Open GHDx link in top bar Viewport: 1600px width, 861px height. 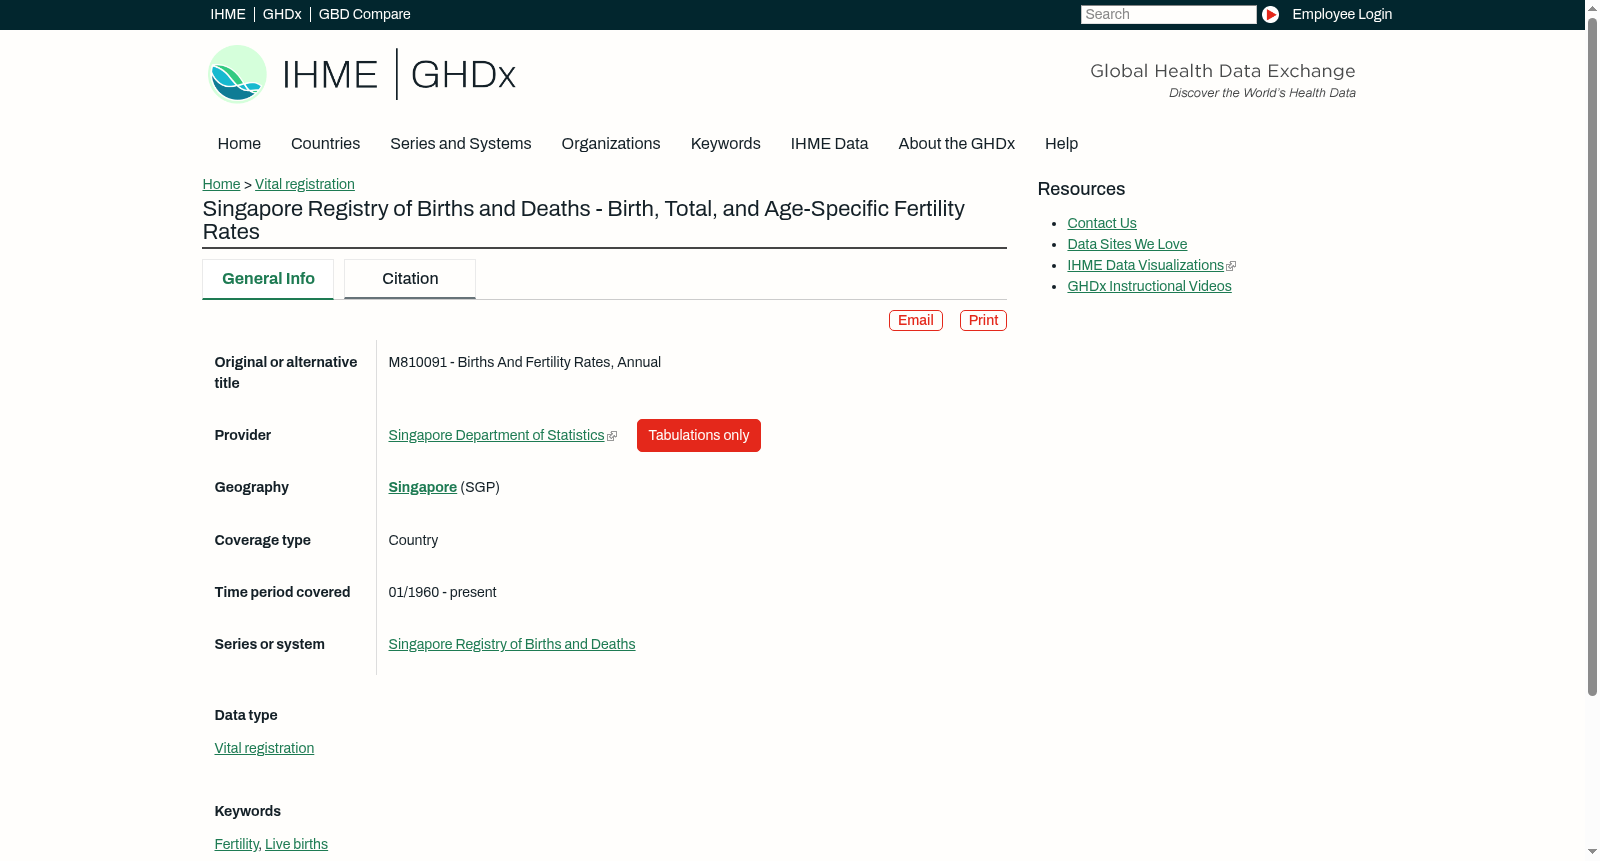[x=282, y=14]
